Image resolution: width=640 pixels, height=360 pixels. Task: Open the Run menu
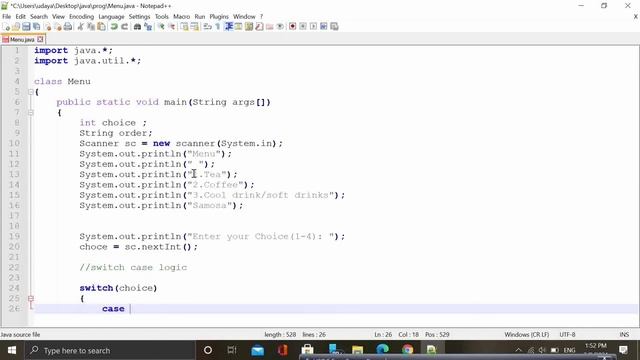200,17
